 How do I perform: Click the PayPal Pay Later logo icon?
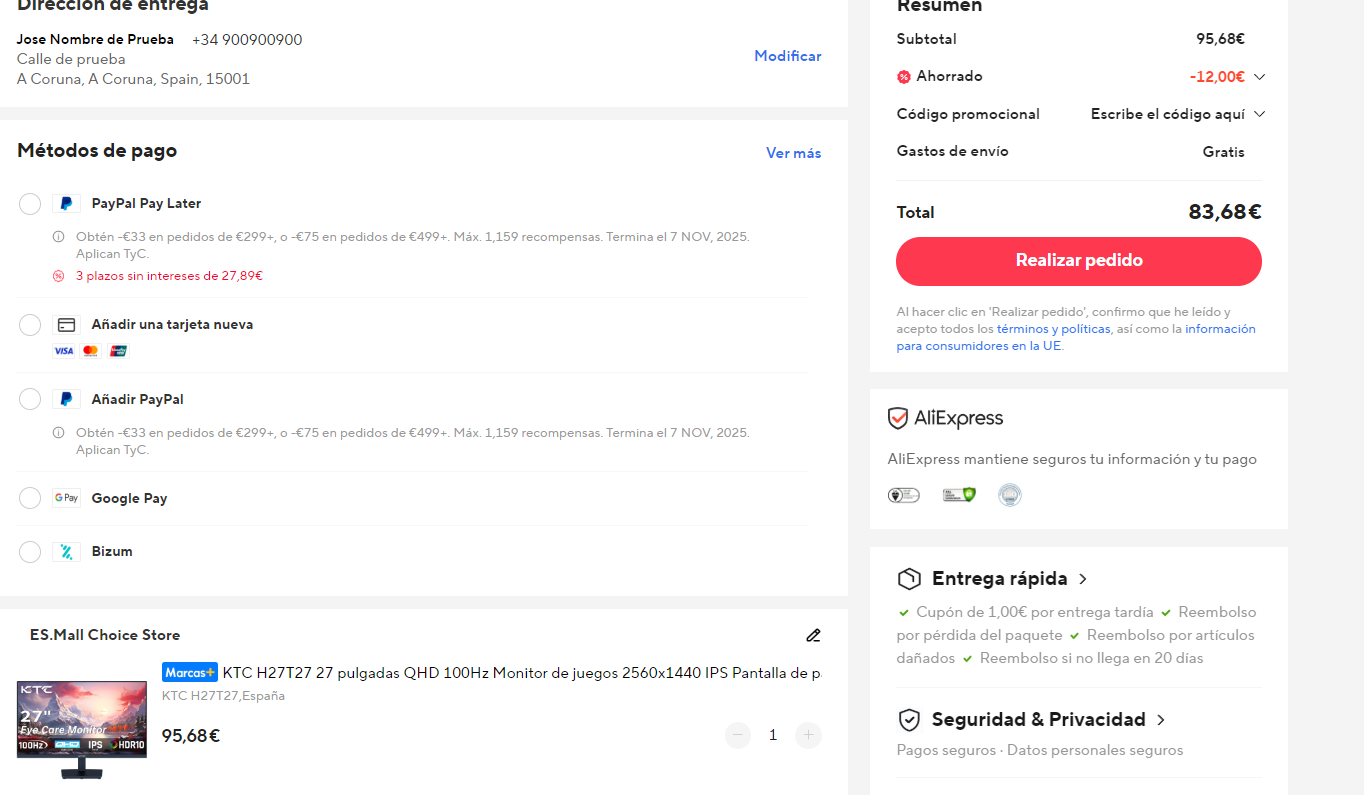click(x=66, y=203)
